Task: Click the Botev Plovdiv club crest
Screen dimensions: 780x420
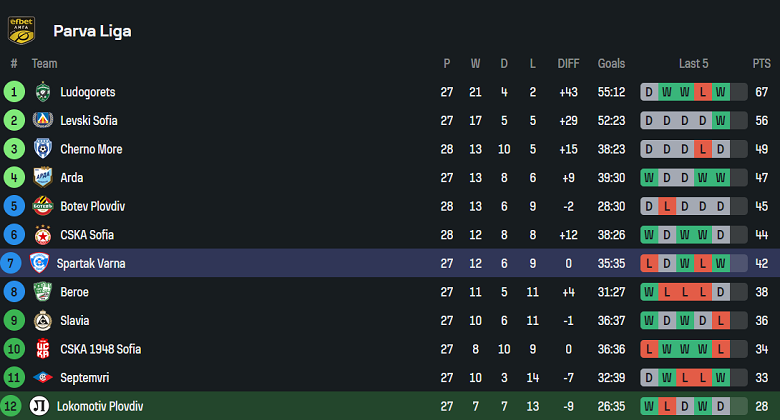Action: 42,207
